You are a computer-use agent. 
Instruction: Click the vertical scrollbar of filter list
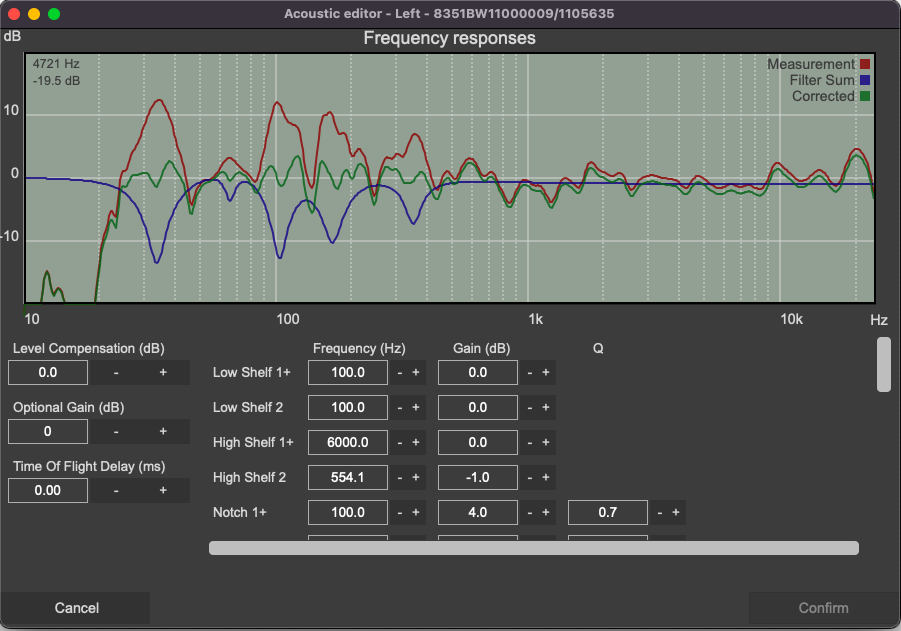coord(883,365)
